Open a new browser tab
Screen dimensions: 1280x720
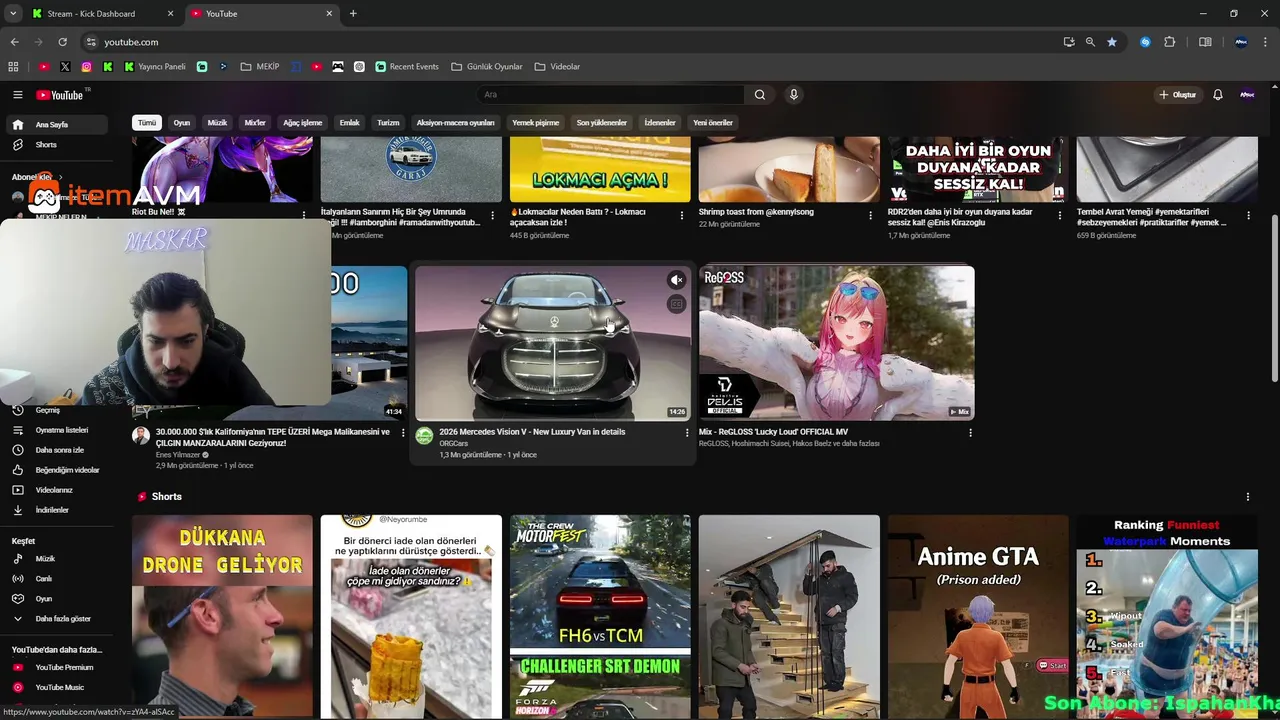[x=353, y=14]
